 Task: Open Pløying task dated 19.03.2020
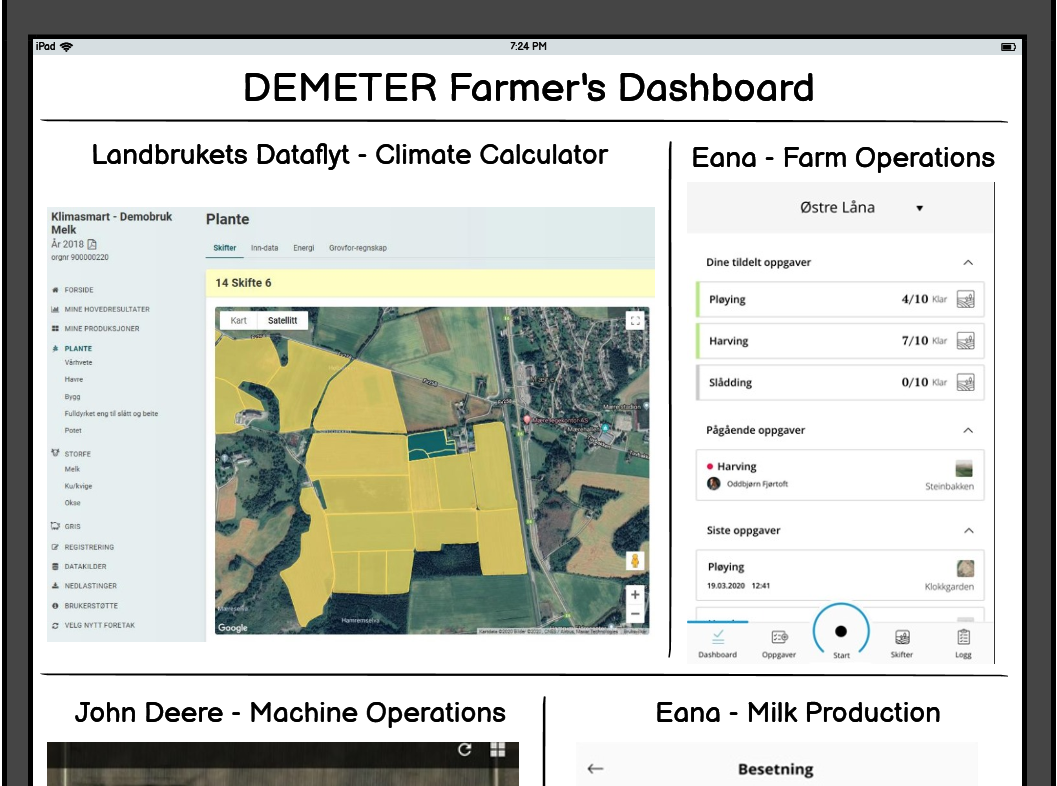840,576
